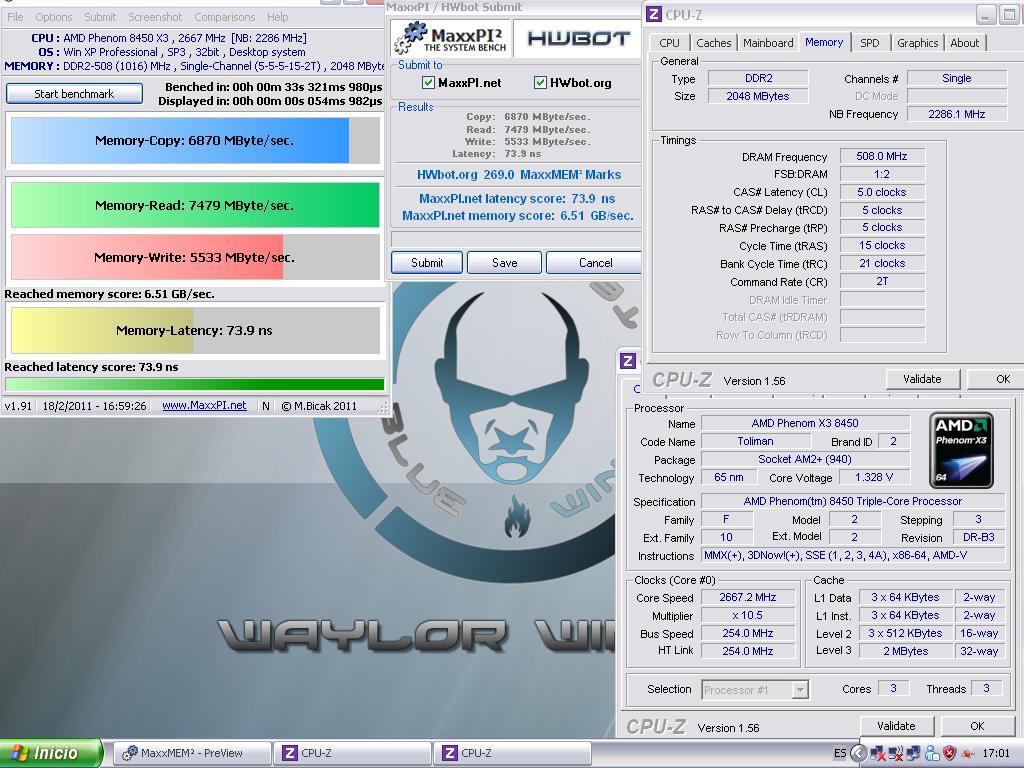
Task: Click the Messenger user tray icon
Action: pyautogui.click(x=932, y=754)
